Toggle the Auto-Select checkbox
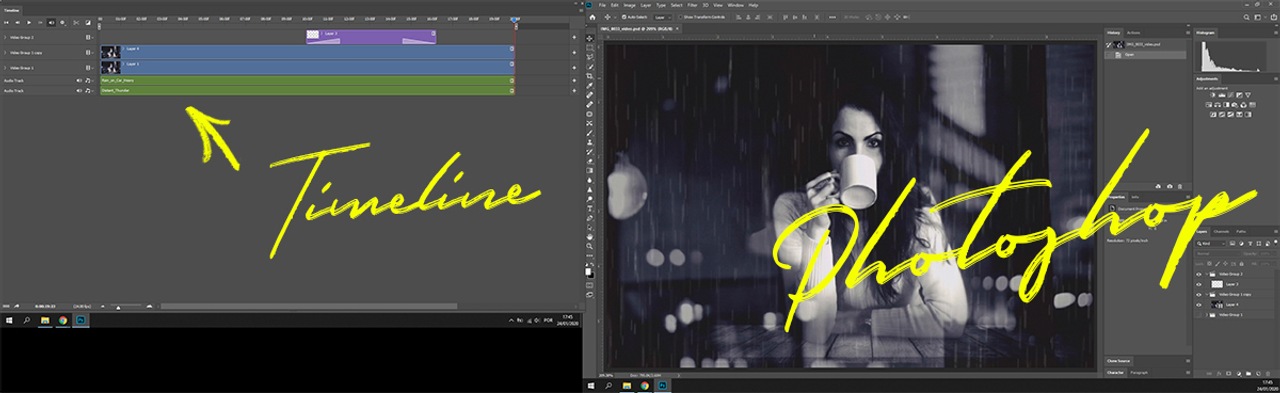This screenshot has width=1280, height=393. (x=624, y=17)
